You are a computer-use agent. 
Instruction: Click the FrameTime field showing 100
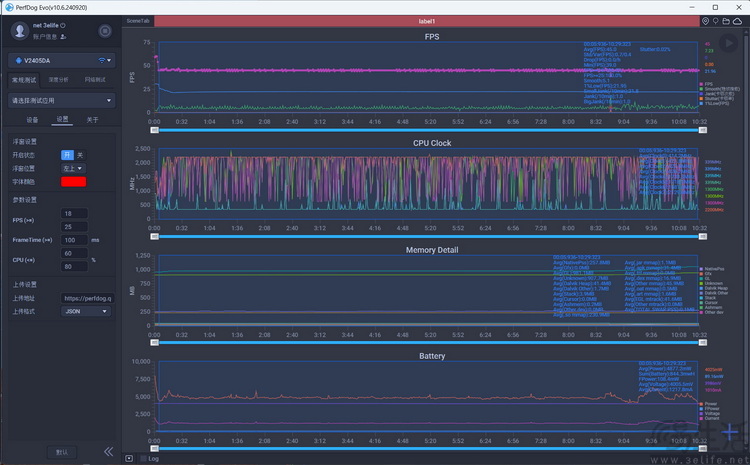pos(74,240)
